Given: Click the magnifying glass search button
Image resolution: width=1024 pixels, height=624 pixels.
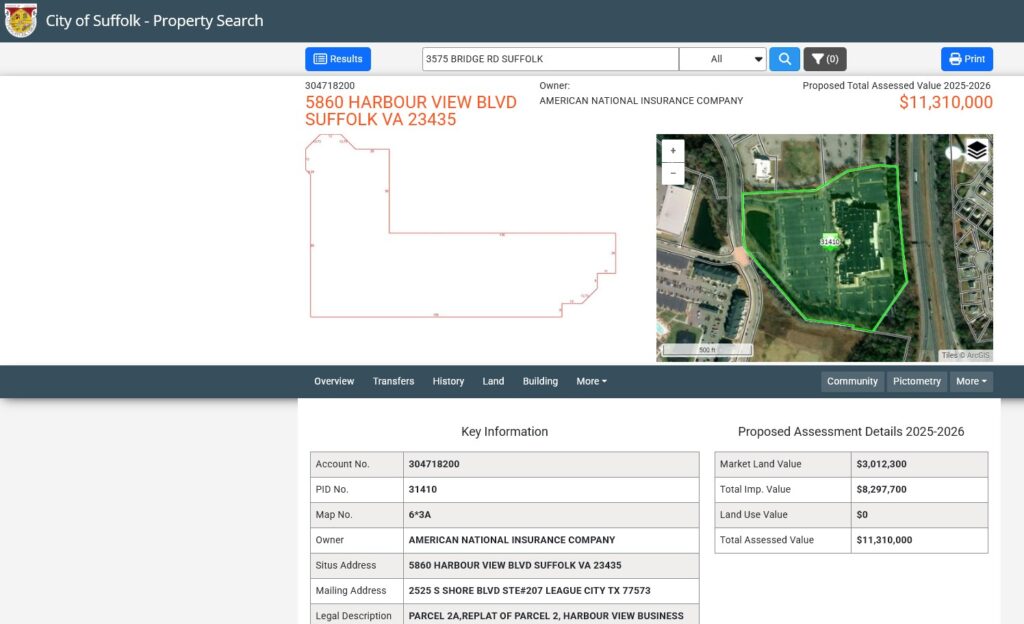Looking at the screenshot, I should point(784,59).
